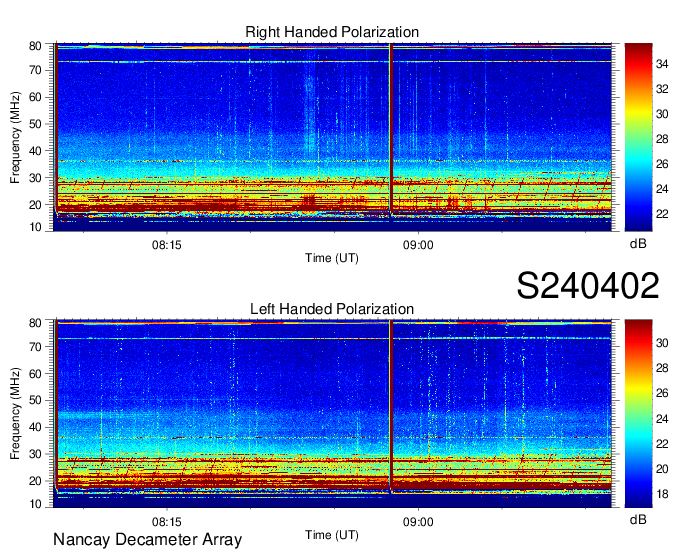Click the 30 value on bottom color bar
Screen dimensions: 680x552
662,343
